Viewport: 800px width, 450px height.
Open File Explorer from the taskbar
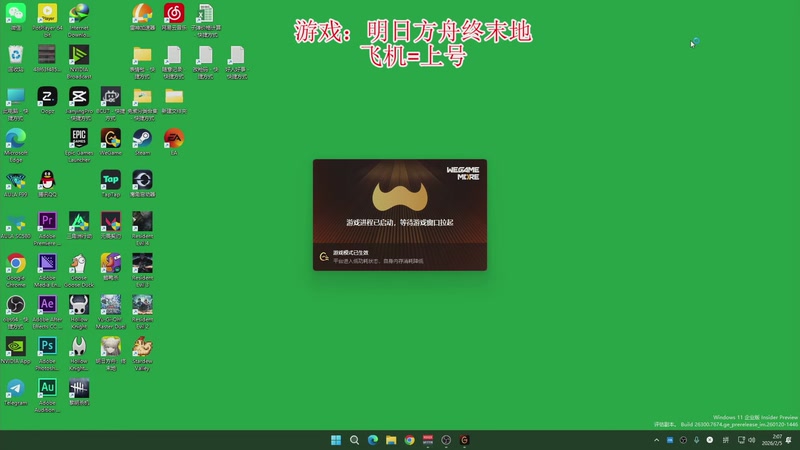pos(391,440)
